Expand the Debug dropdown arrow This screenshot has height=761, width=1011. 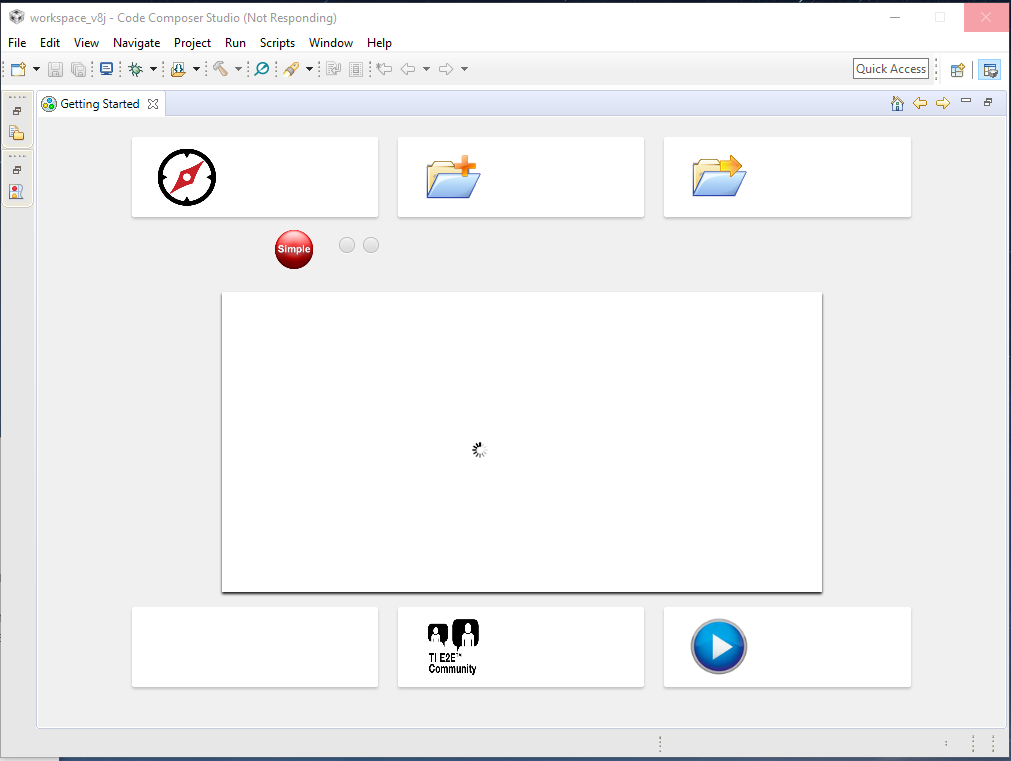pyautogui.click(x=153, y=69)
